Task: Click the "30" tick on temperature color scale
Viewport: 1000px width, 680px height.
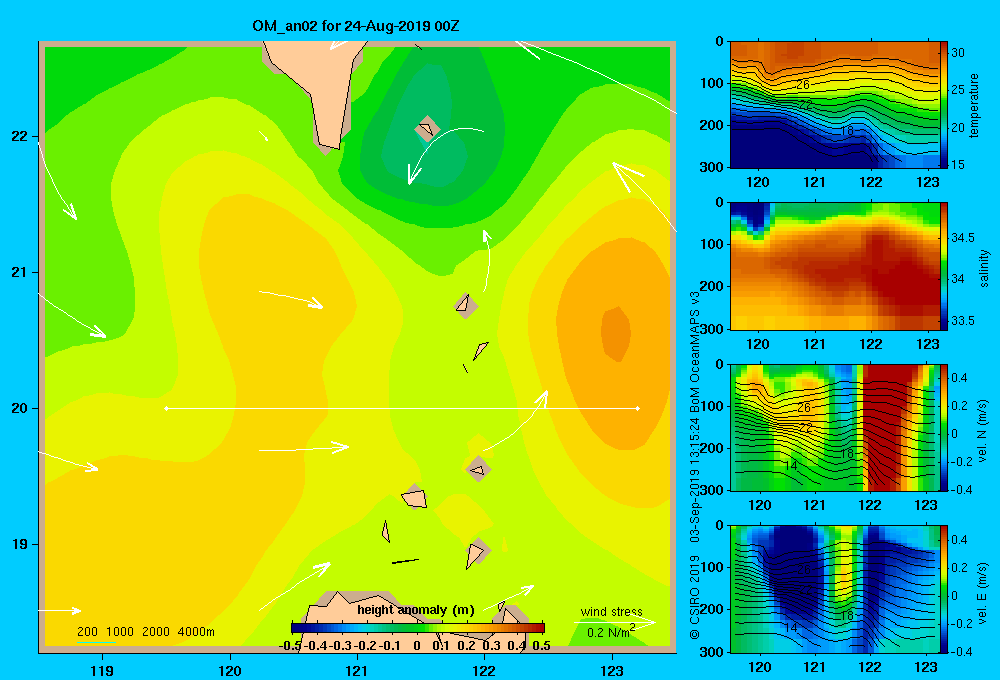Action: 958,53
